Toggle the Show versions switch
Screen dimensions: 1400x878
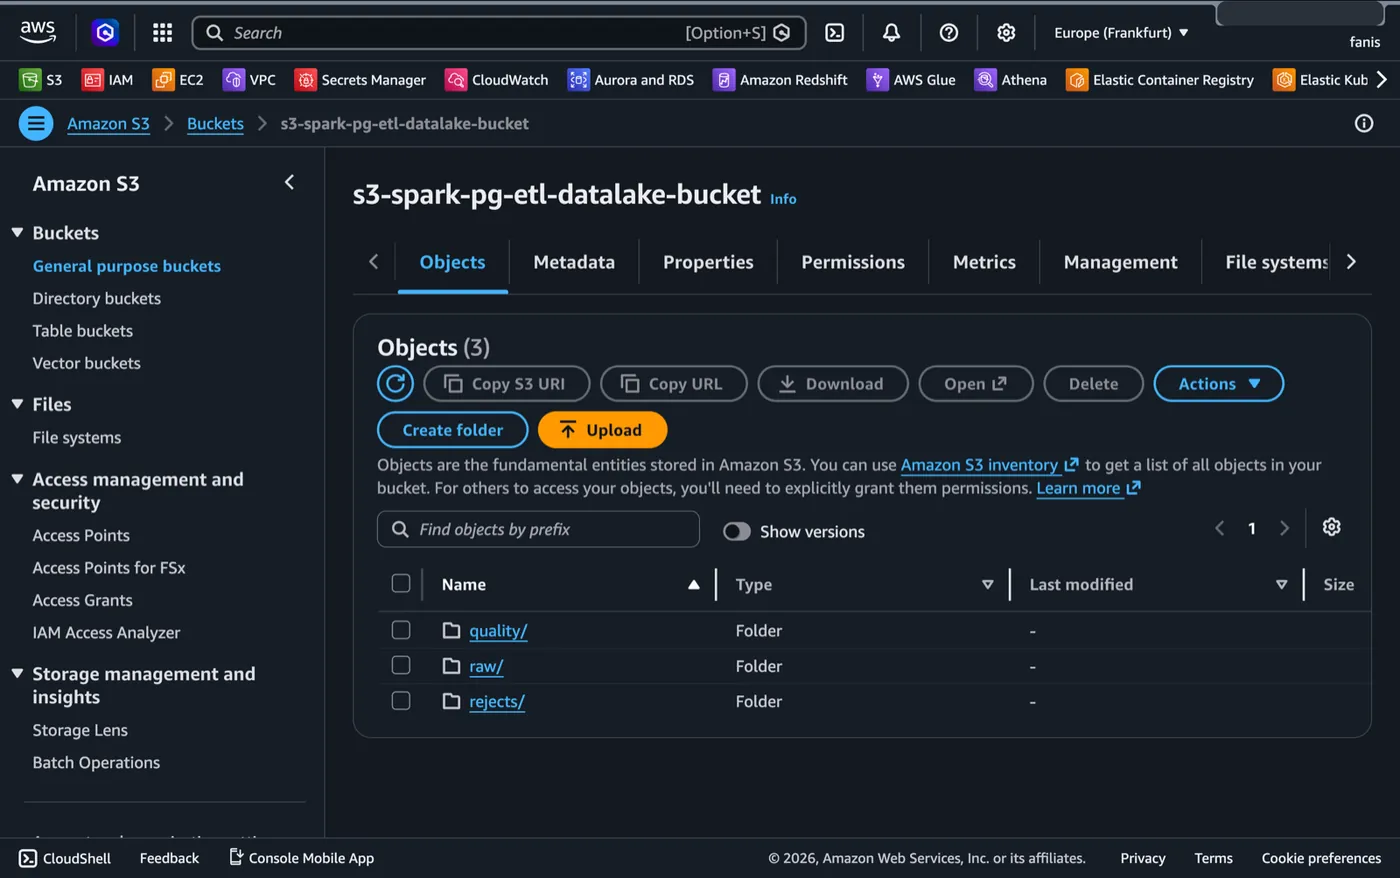(x=737, y=531)
